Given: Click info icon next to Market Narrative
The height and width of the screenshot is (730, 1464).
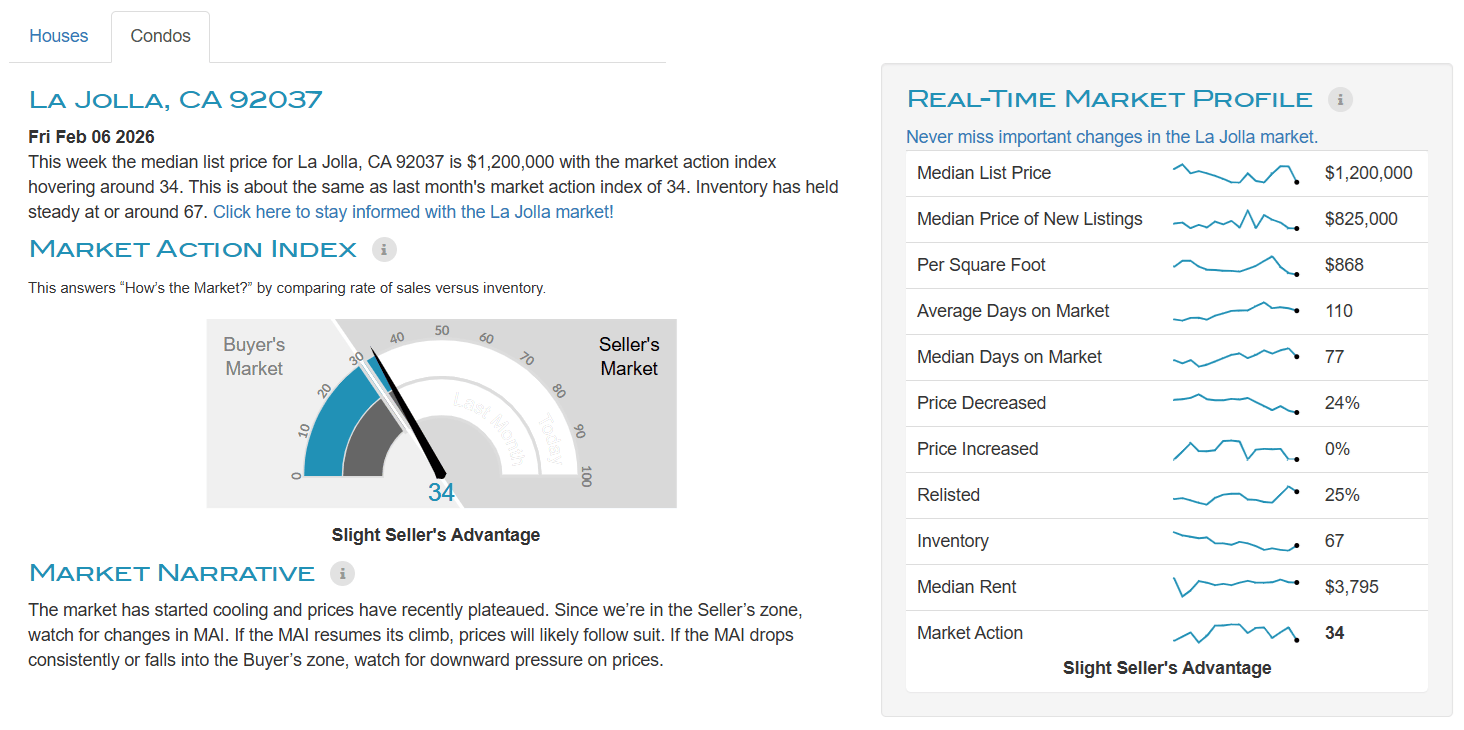Looking at the screenshot, I should pyautogui.click(x=342, y=573).
